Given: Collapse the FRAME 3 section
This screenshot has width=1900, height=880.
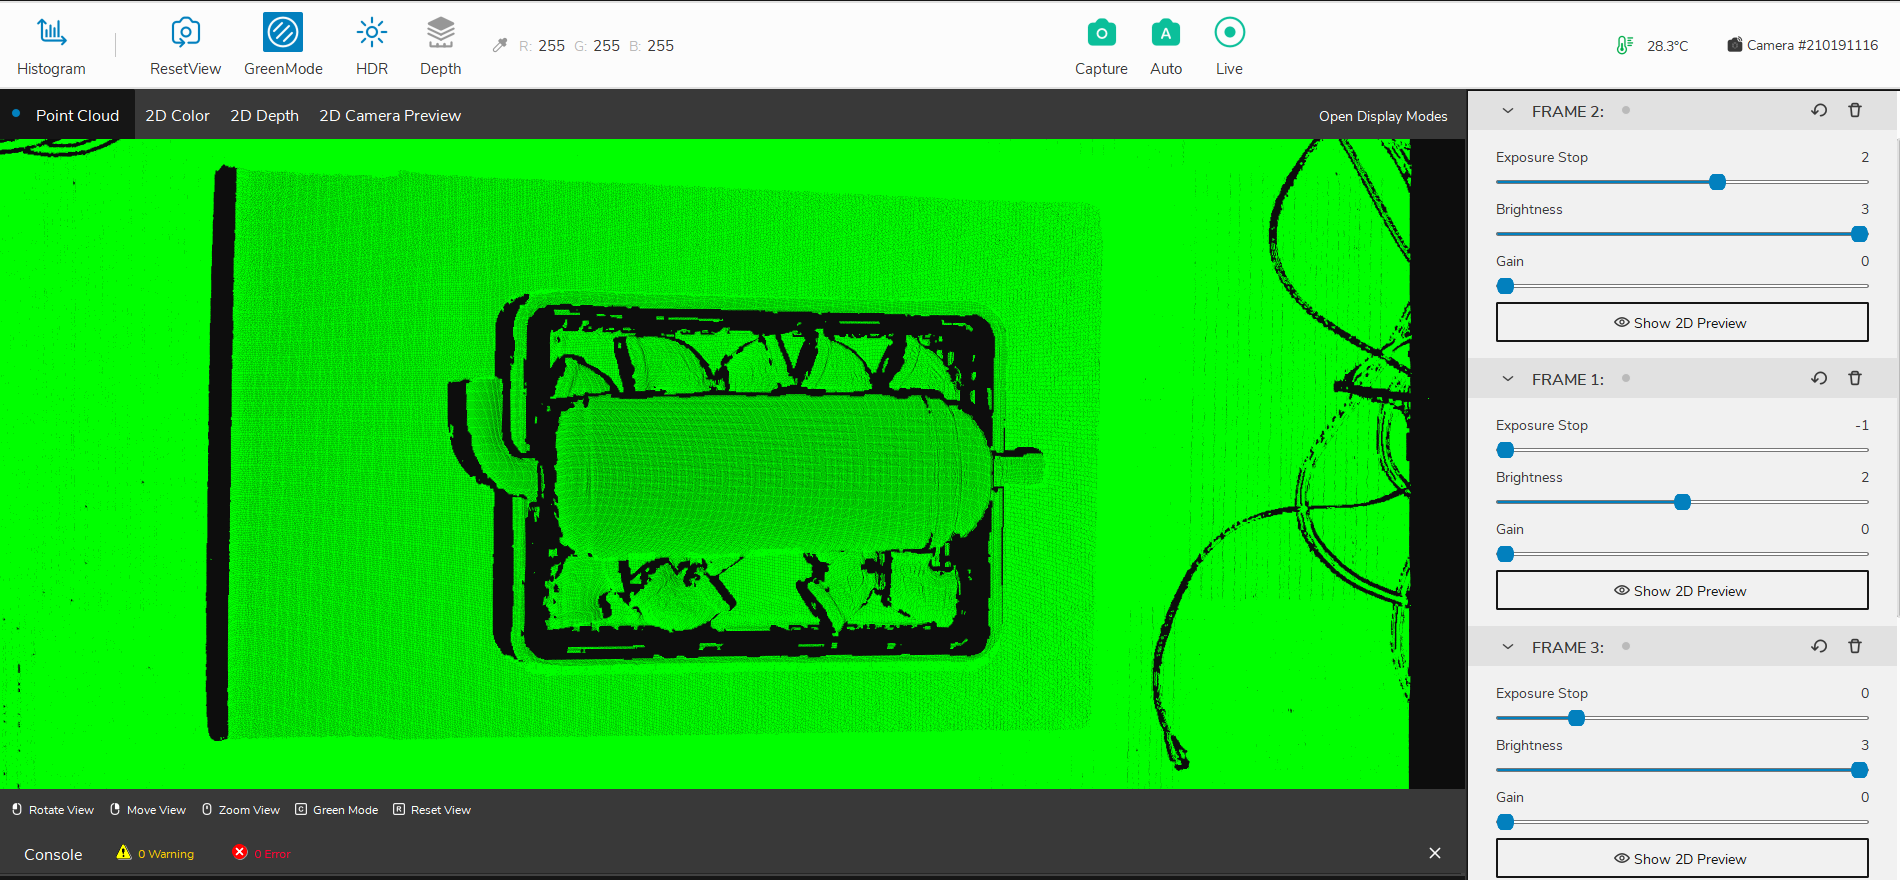Looking at the screenshot, I should pyautogui.click(x=1508, y=647).
